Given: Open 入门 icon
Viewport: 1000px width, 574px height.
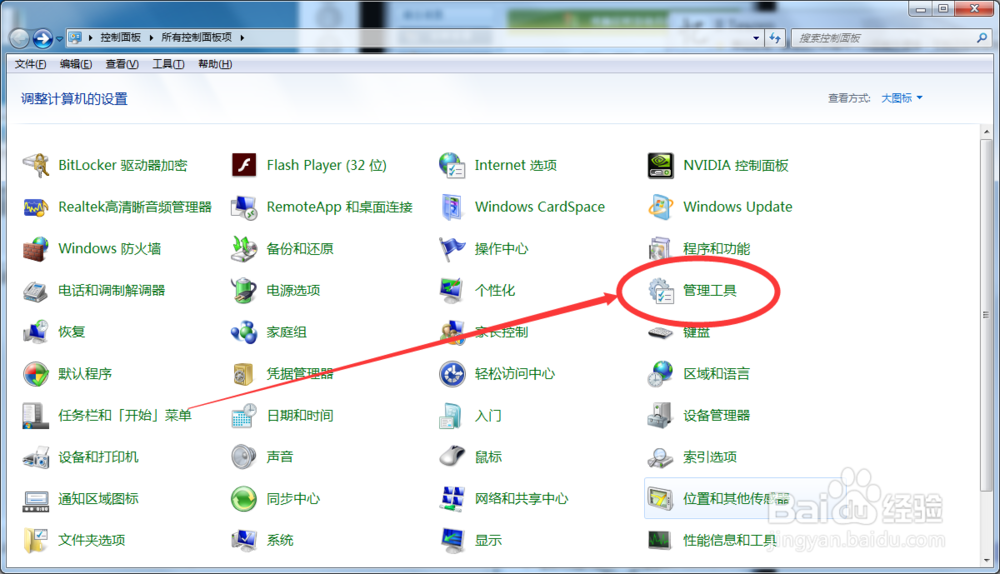Looking at the screenshot, I should click(x=451, y=416).
